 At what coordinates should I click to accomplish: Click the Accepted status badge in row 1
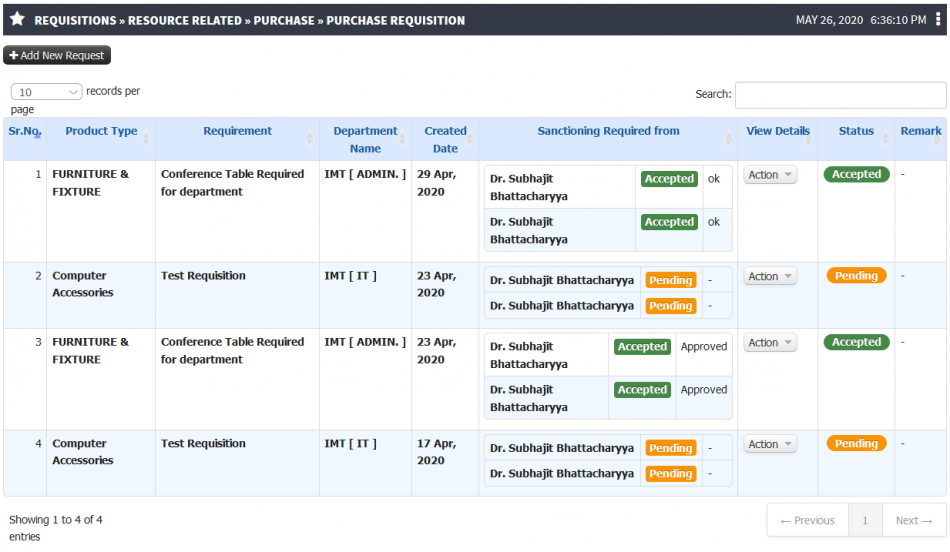pos(856,175)
